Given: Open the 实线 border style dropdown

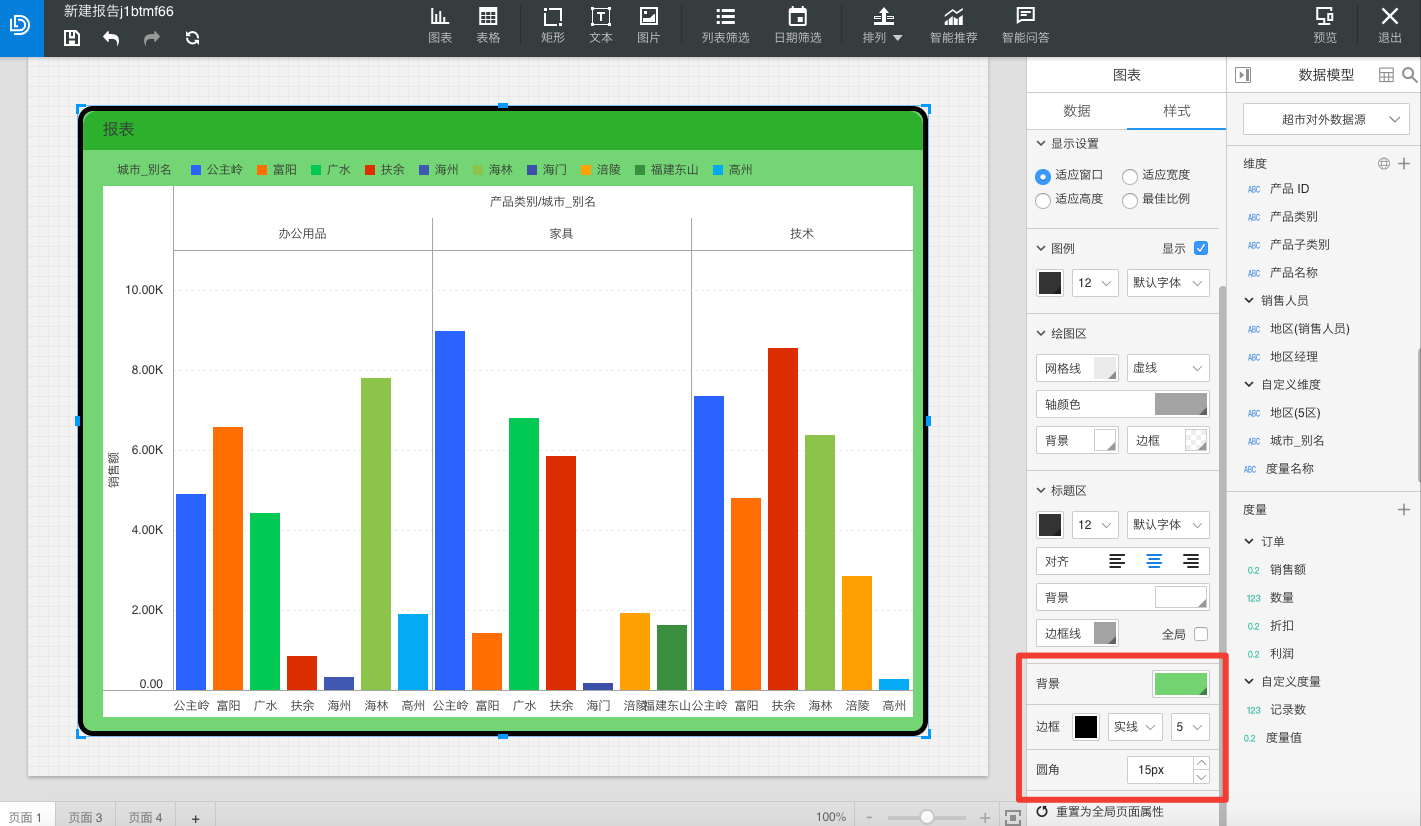Looking at the screenshot, I should tap(1135, 727).
